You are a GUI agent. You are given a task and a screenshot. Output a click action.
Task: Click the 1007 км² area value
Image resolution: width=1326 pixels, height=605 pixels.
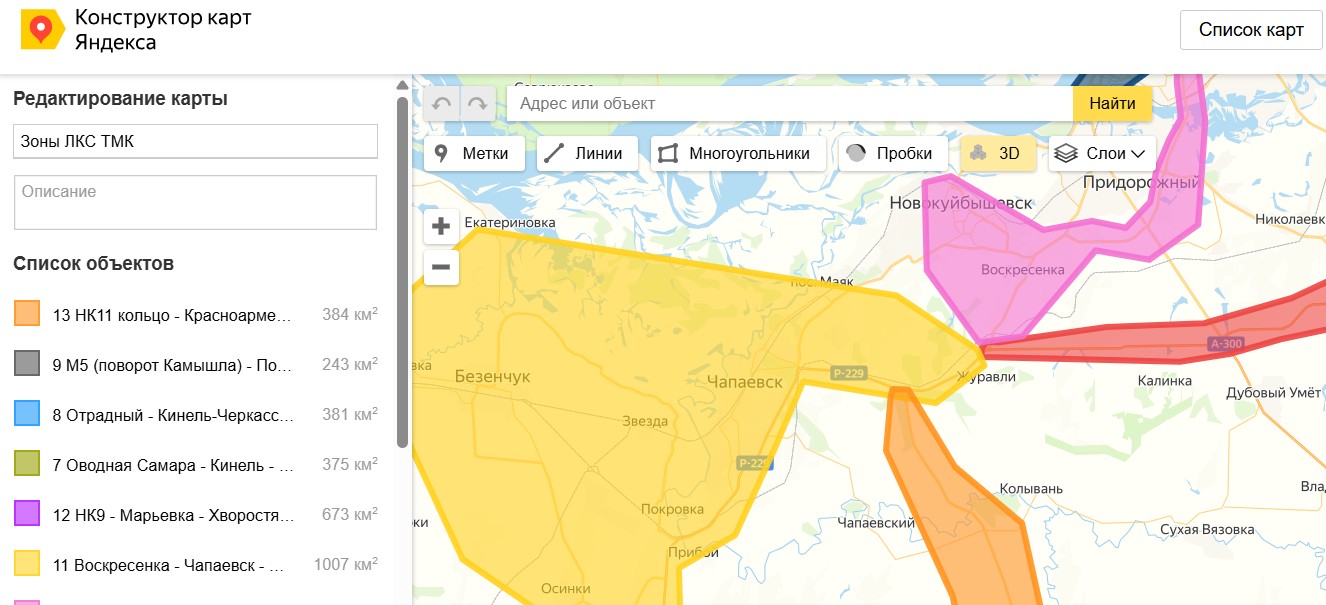coord(345,564)
